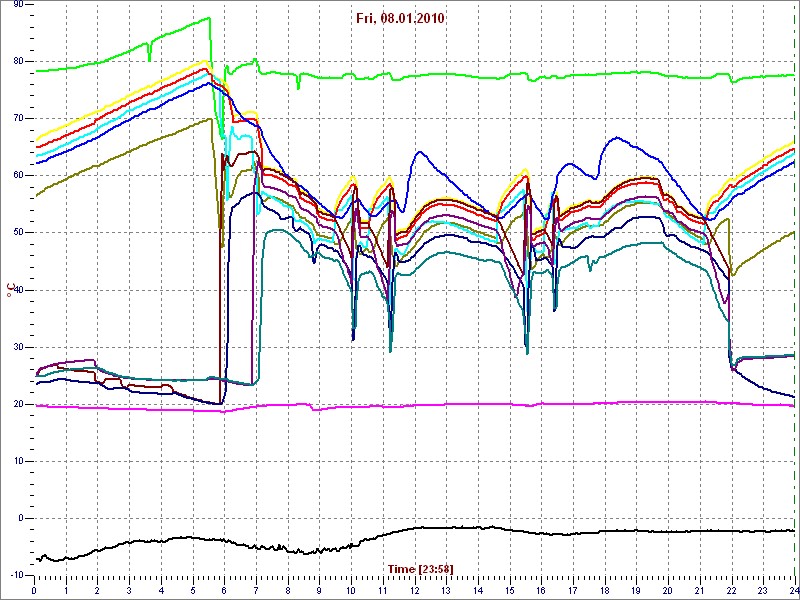
Task: Click hour '6' on the time axis
Action: pyautogui.click(x=224, y=588)
